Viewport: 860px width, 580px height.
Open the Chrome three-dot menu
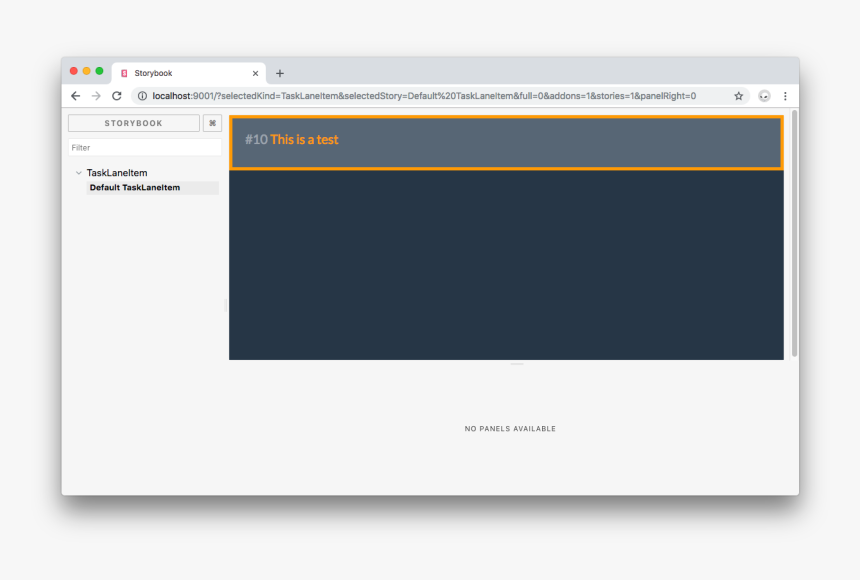785,96
